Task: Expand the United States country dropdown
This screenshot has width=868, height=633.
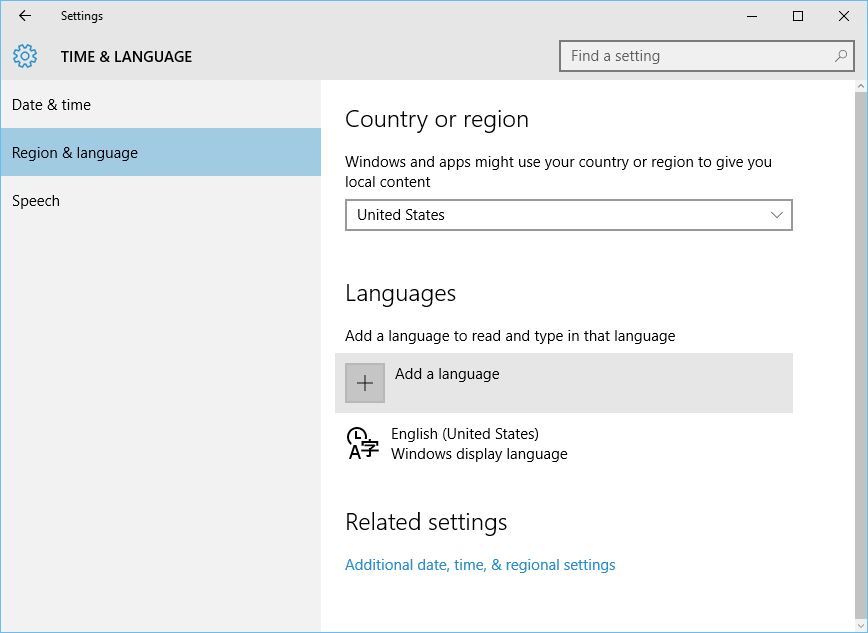Action: tap(569, 215)
